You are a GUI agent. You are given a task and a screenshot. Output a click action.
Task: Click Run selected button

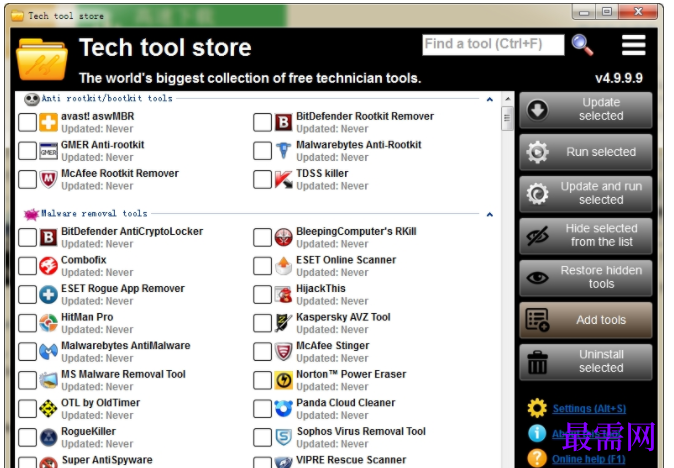tap(585, 152)
